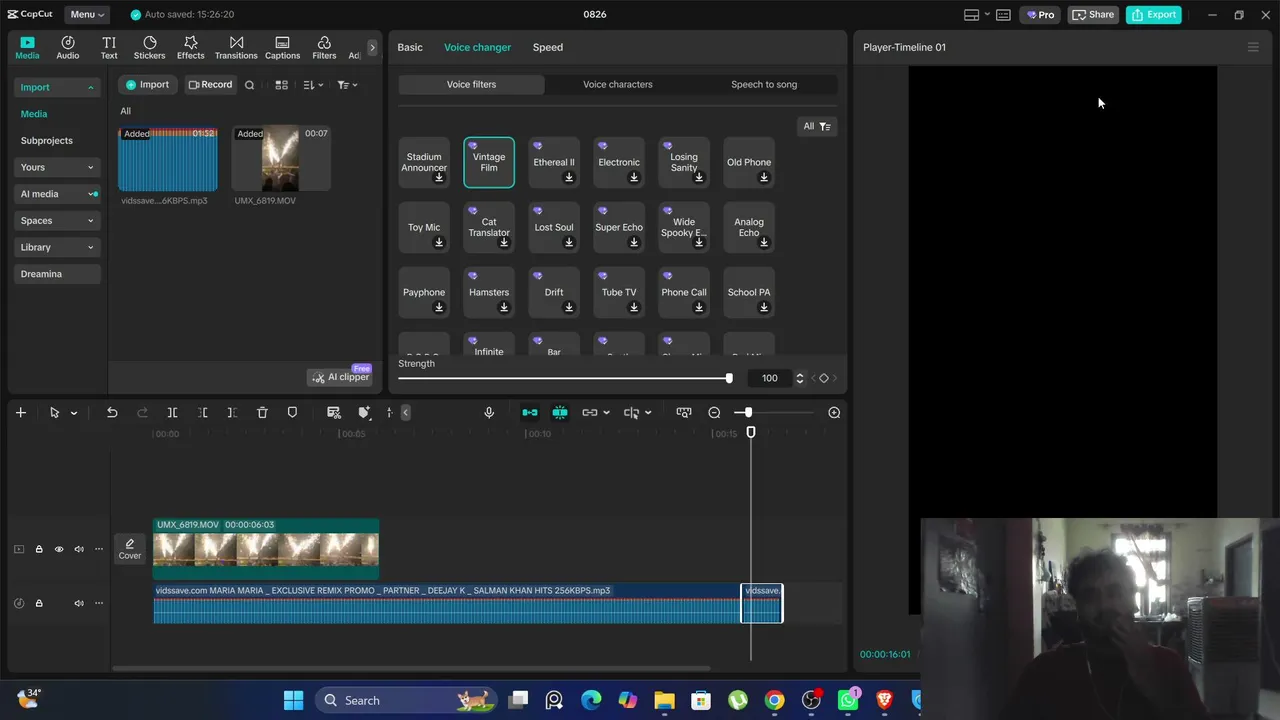Edit the video Cover
This screenshot has height=720, width=1280.
[x=130, y=549]
